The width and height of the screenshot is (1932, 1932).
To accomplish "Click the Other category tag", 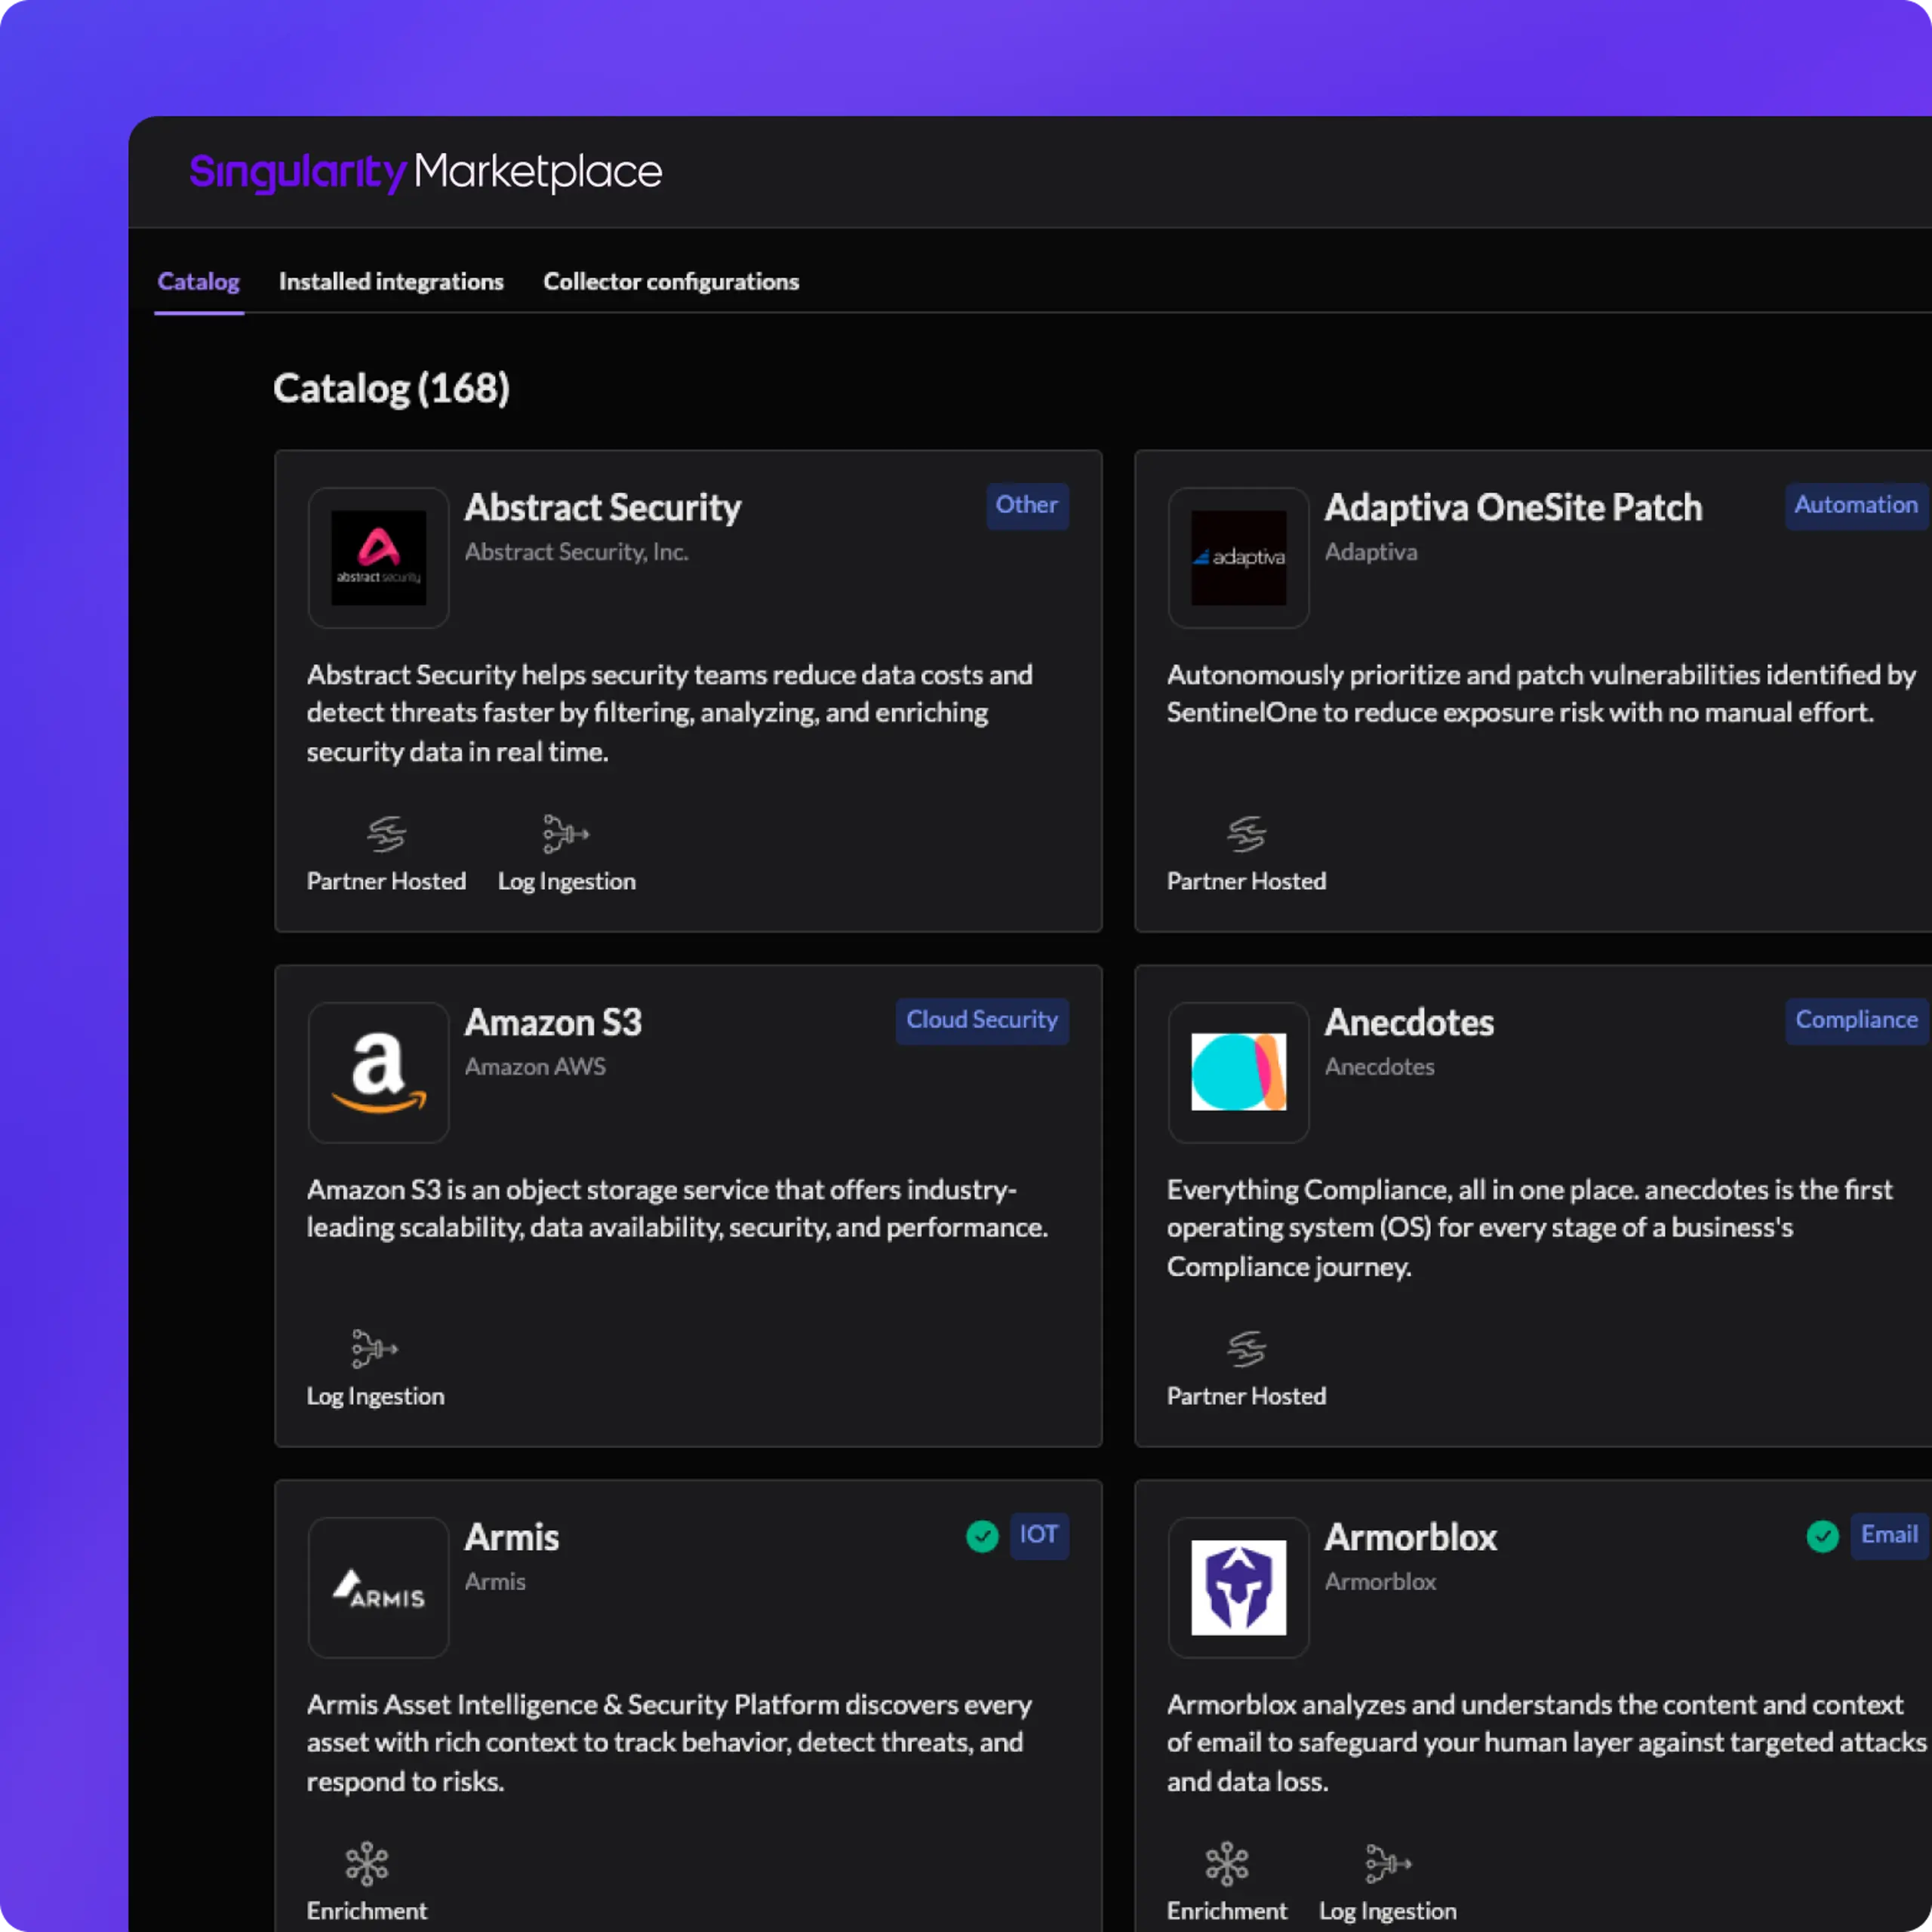I will [x=1027, y=506].
